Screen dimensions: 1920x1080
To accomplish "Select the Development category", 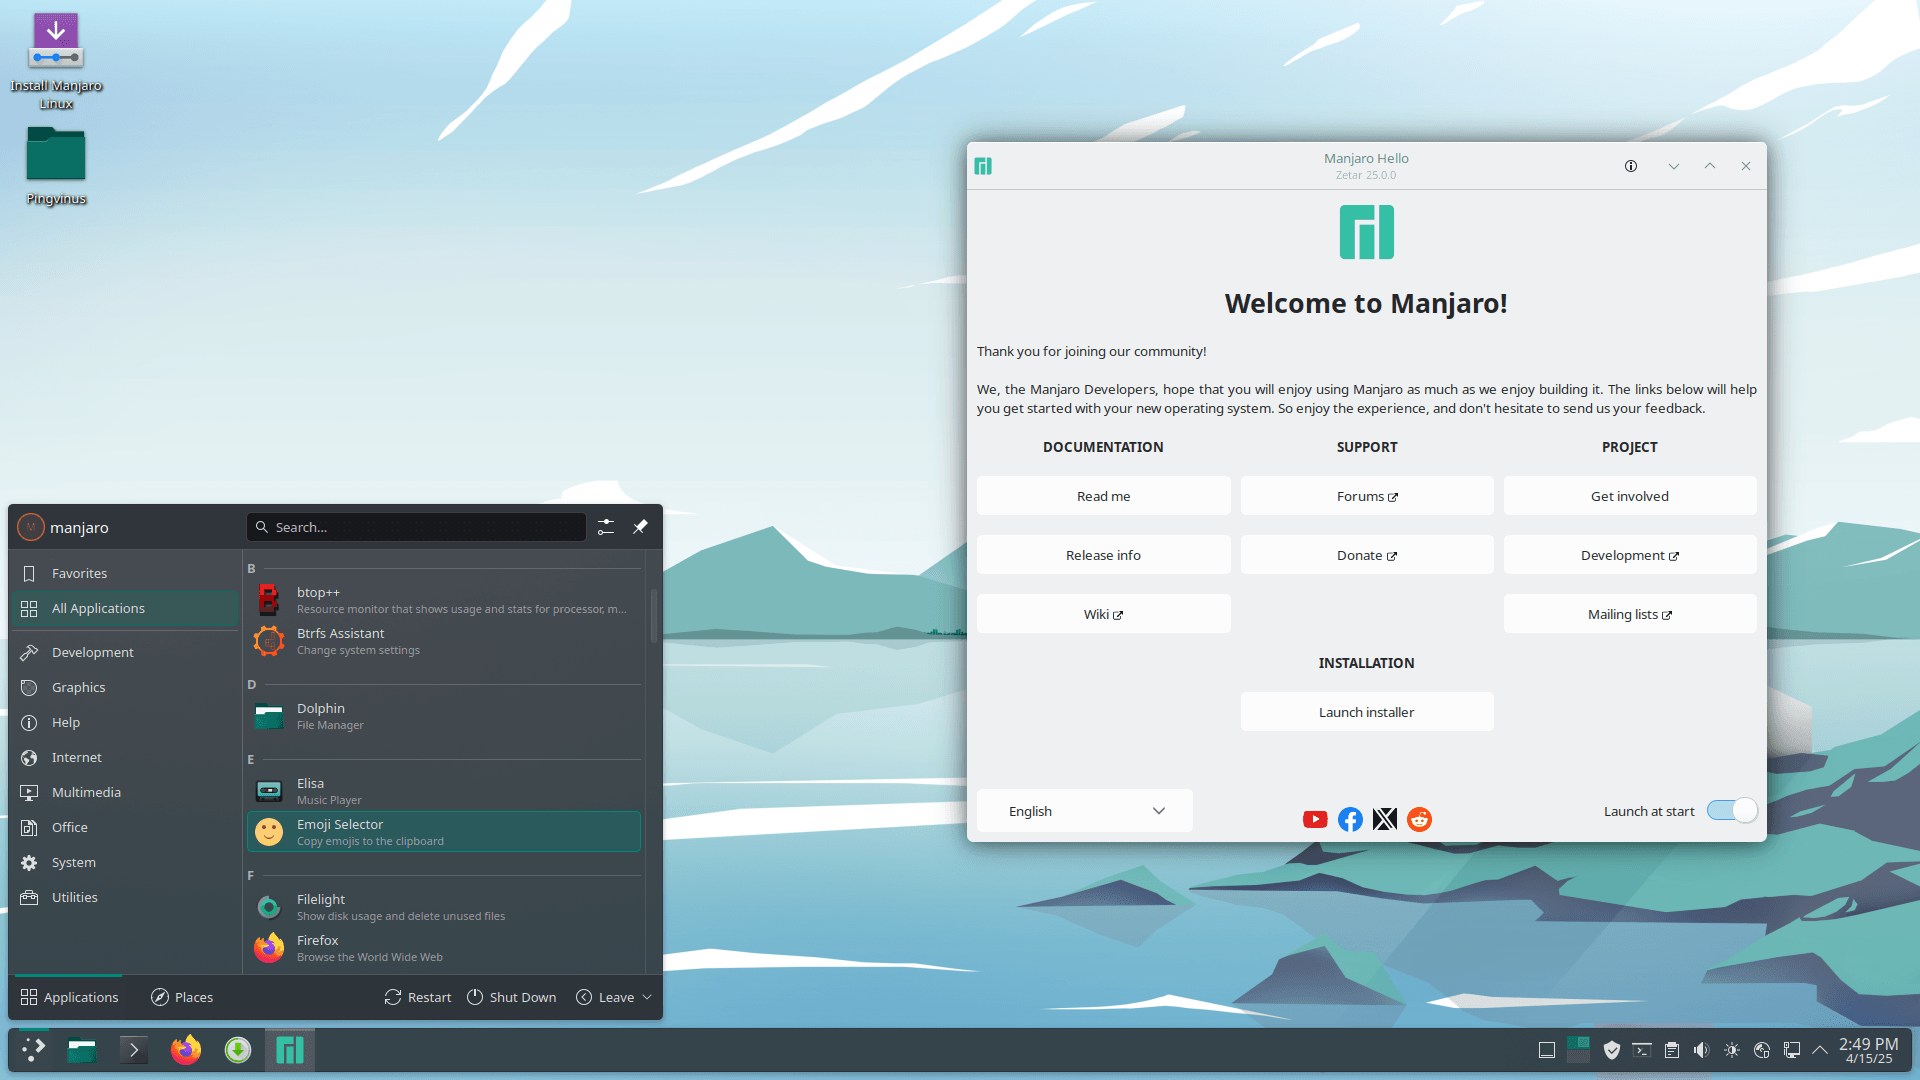I will pos(125,652).
